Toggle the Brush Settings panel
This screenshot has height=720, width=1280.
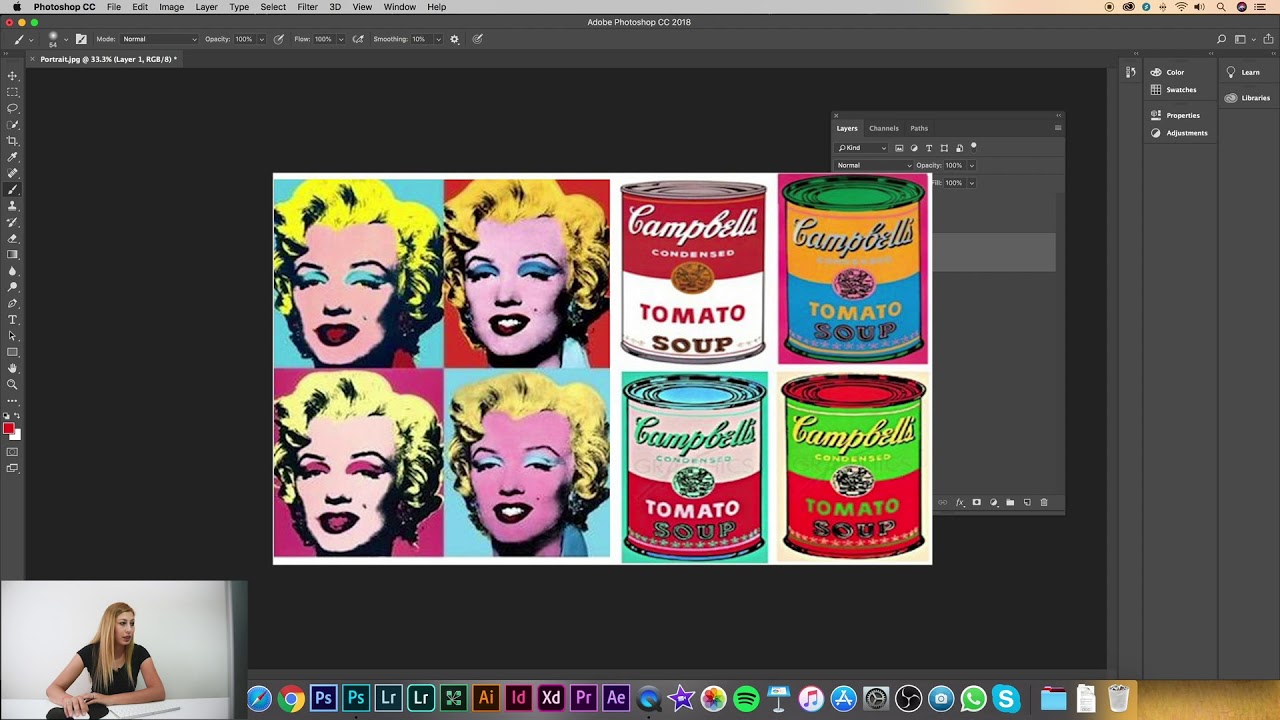click(81, 39)
